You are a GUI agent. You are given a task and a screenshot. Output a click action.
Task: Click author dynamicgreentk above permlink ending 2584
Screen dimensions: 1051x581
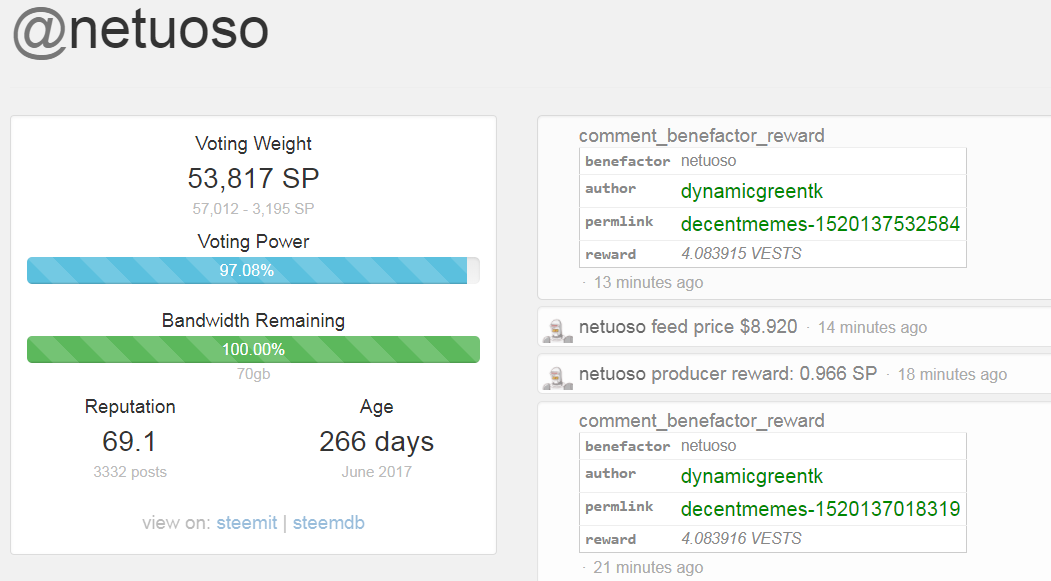point(752,191)
